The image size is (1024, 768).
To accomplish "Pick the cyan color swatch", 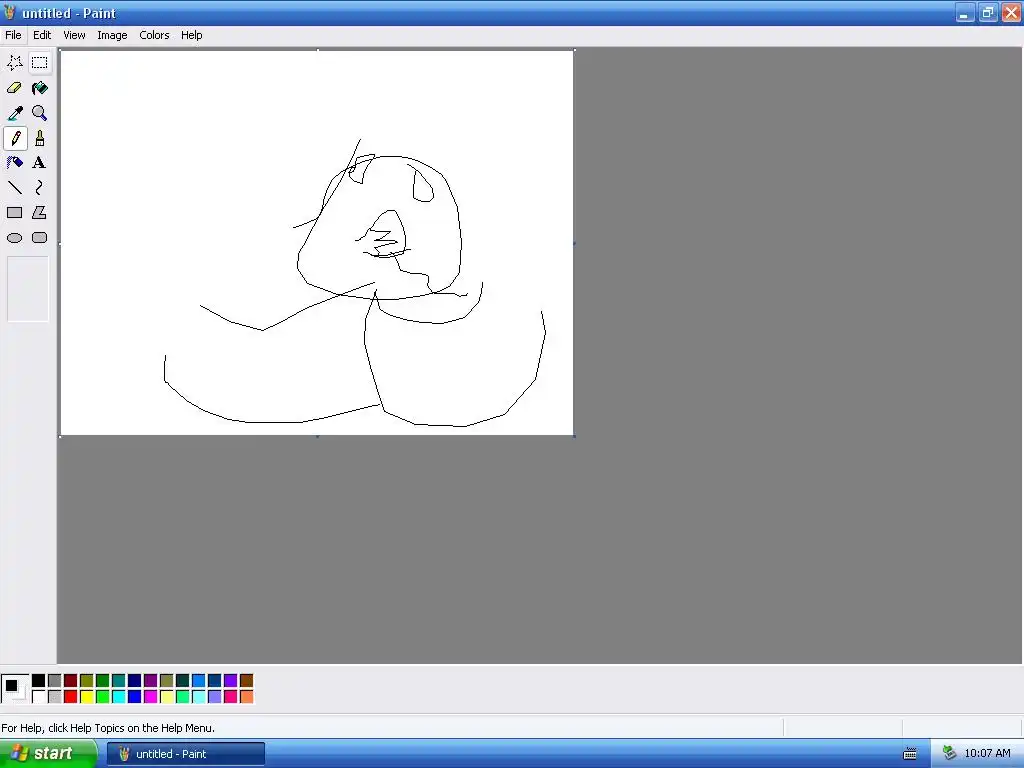I will pos(119,697).
